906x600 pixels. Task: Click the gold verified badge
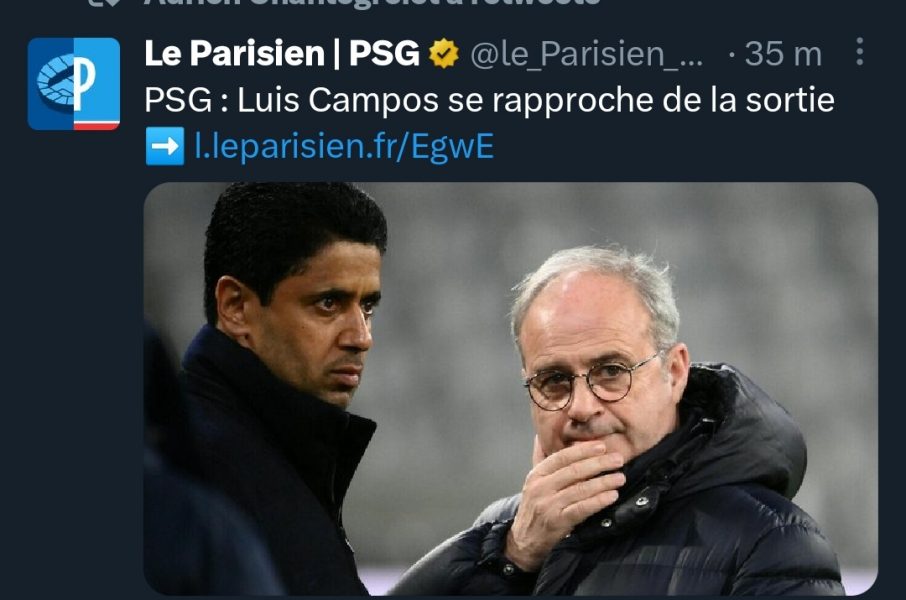click(444, 53)
